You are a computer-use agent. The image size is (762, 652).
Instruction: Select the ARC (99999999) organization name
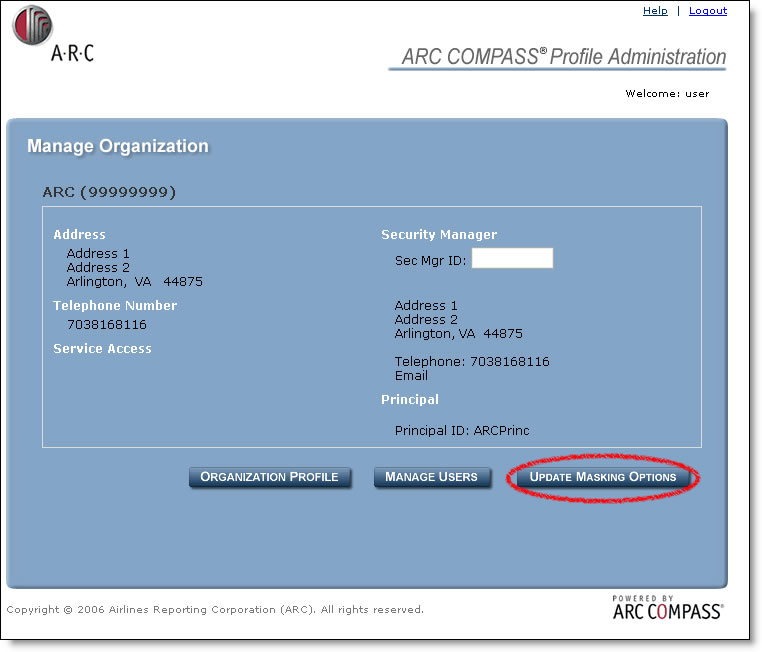pos(109,192)
